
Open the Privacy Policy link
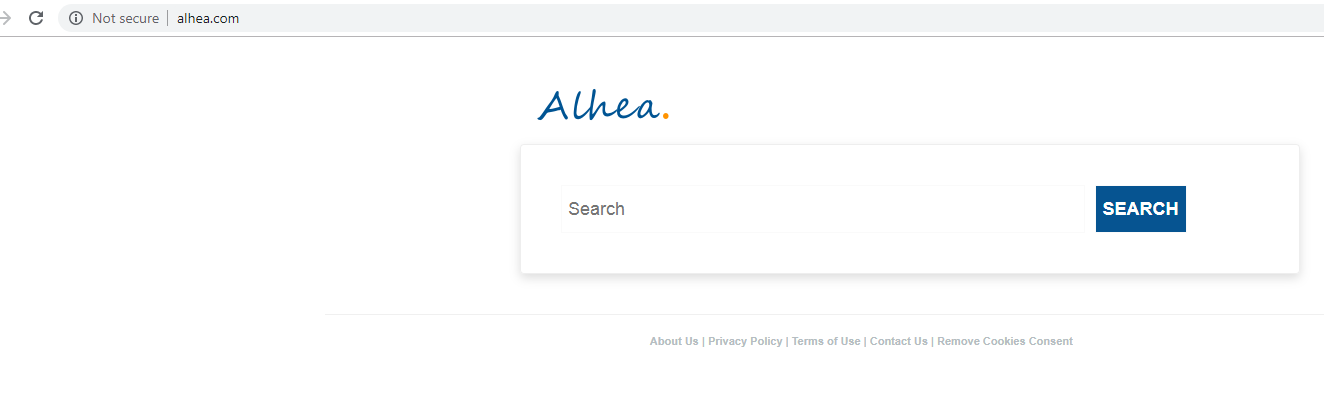pos(745,341)
